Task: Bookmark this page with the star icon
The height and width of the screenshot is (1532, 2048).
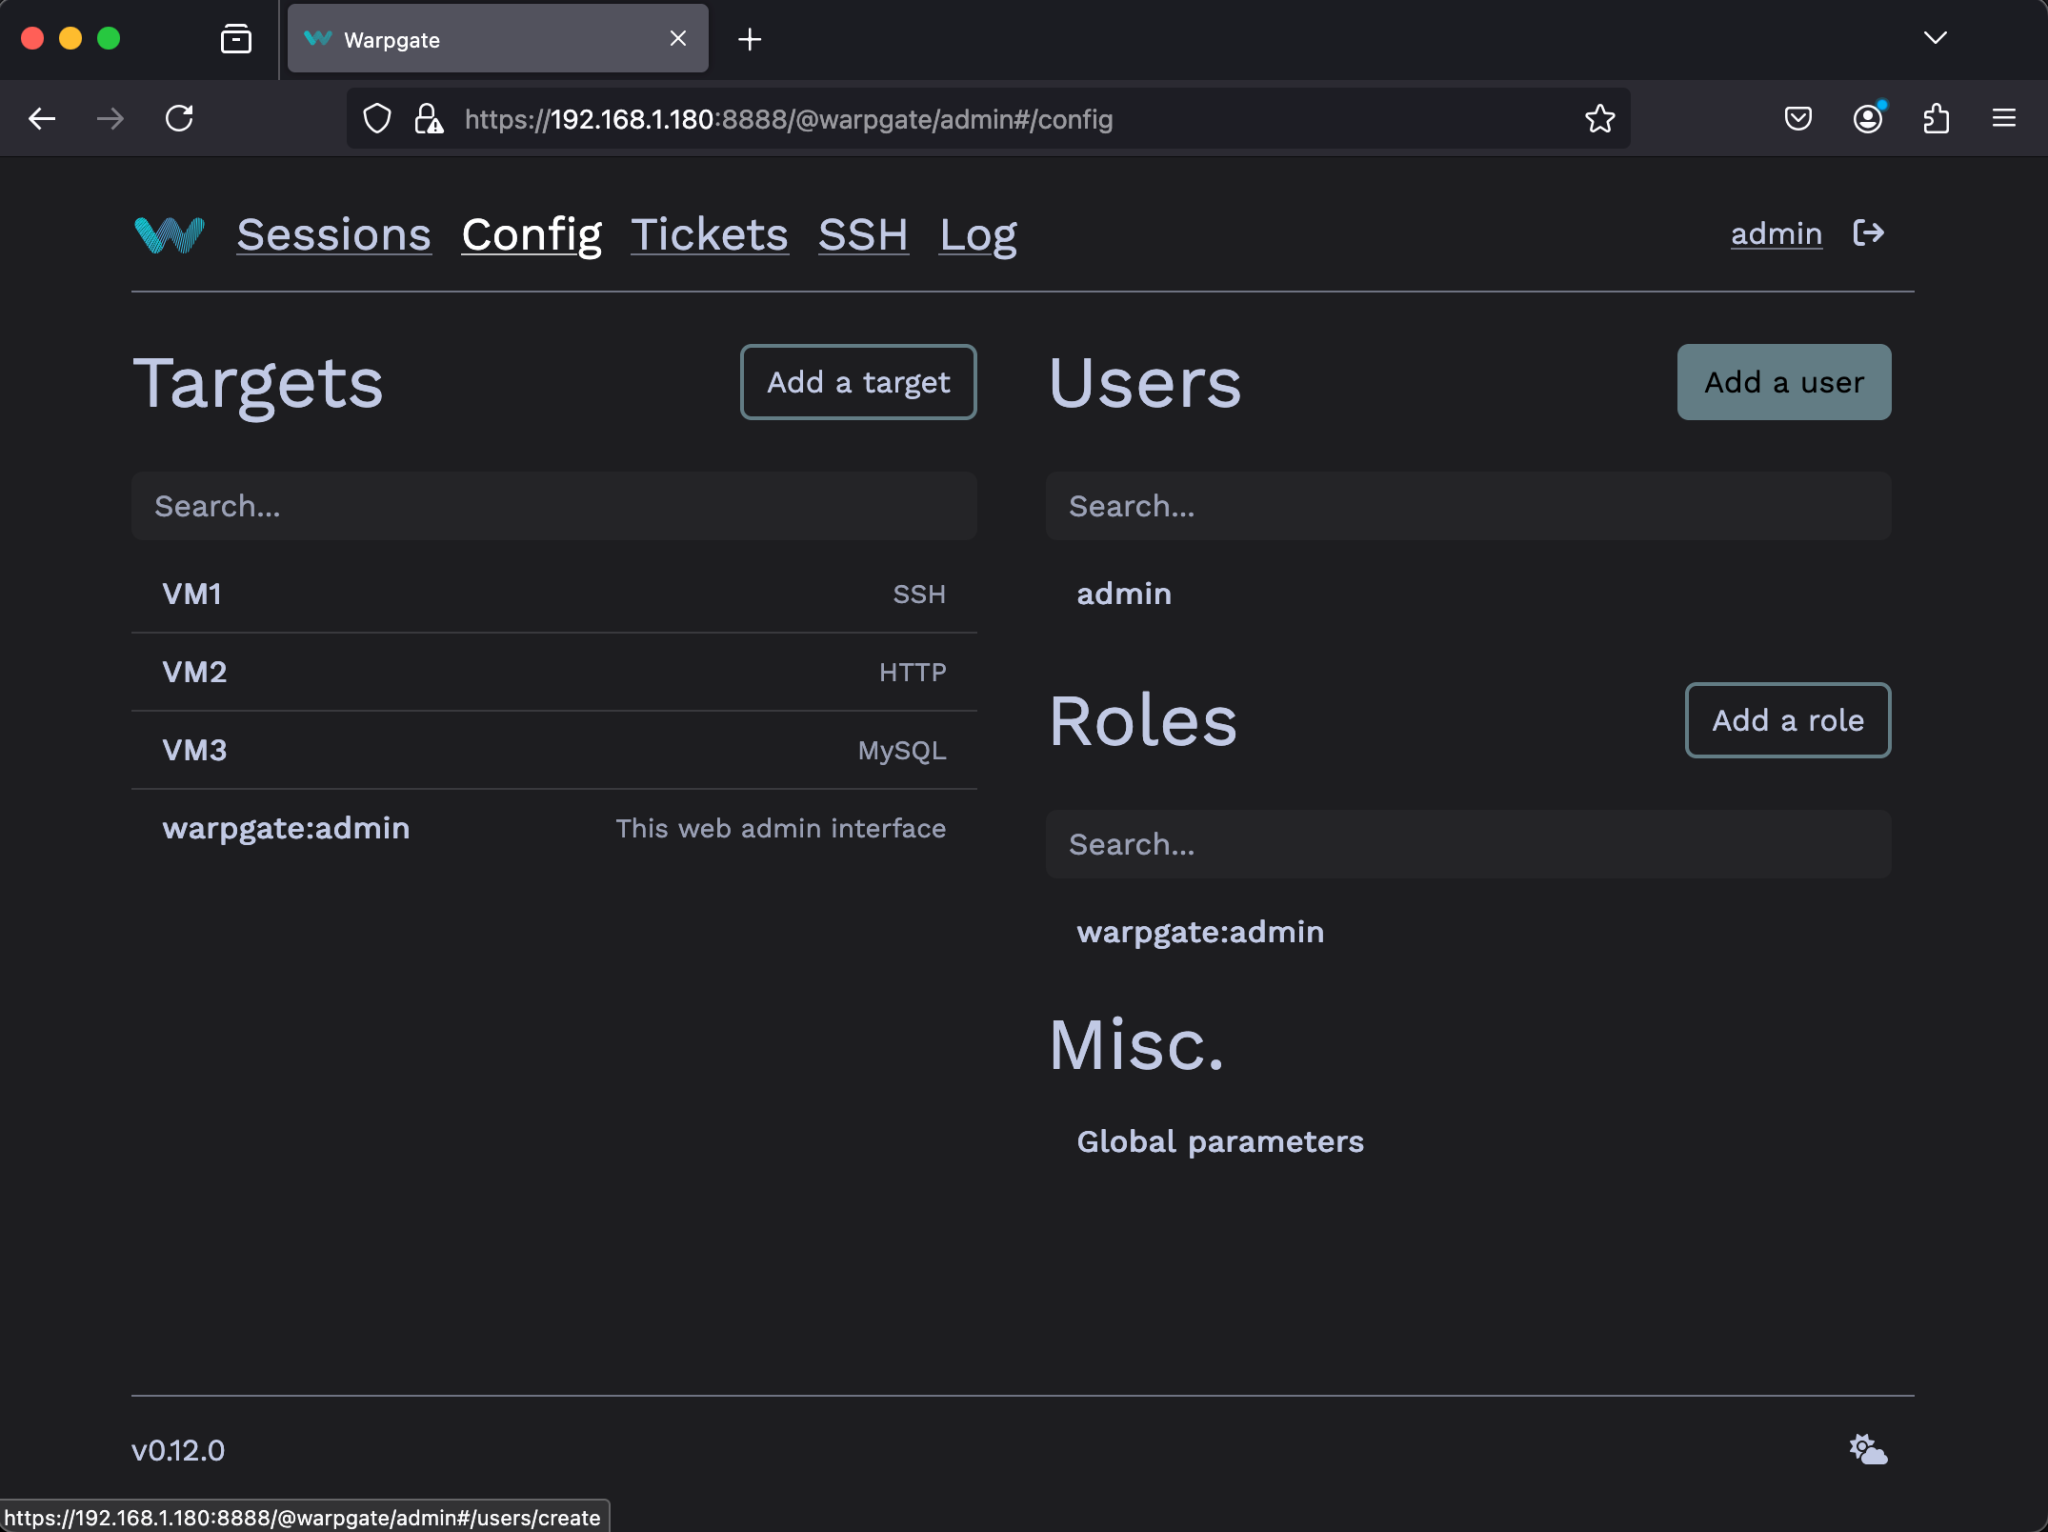Action: tap(1599, 118)
